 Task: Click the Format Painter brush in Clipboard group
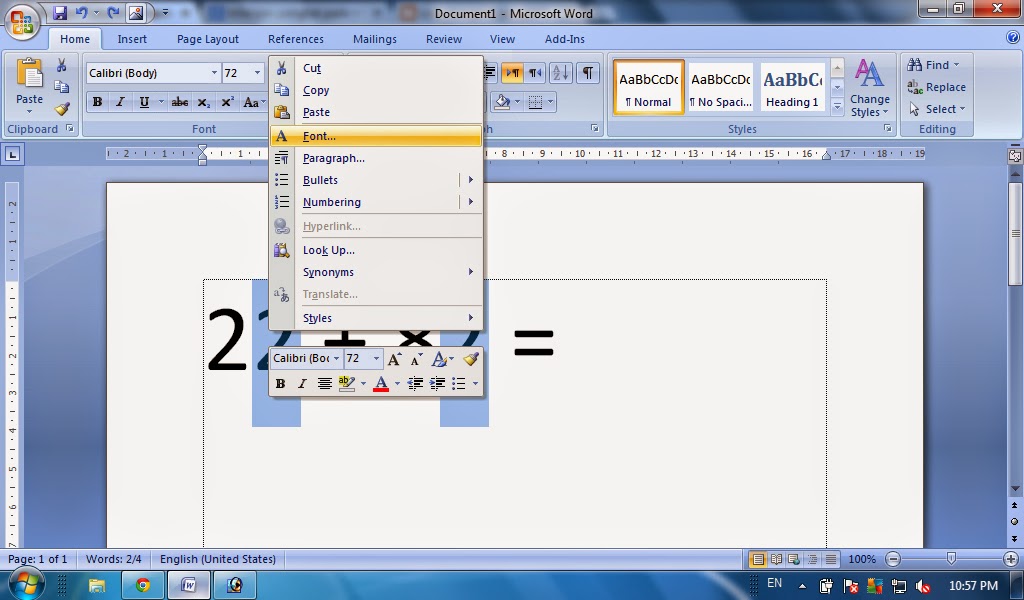point(61,108)
